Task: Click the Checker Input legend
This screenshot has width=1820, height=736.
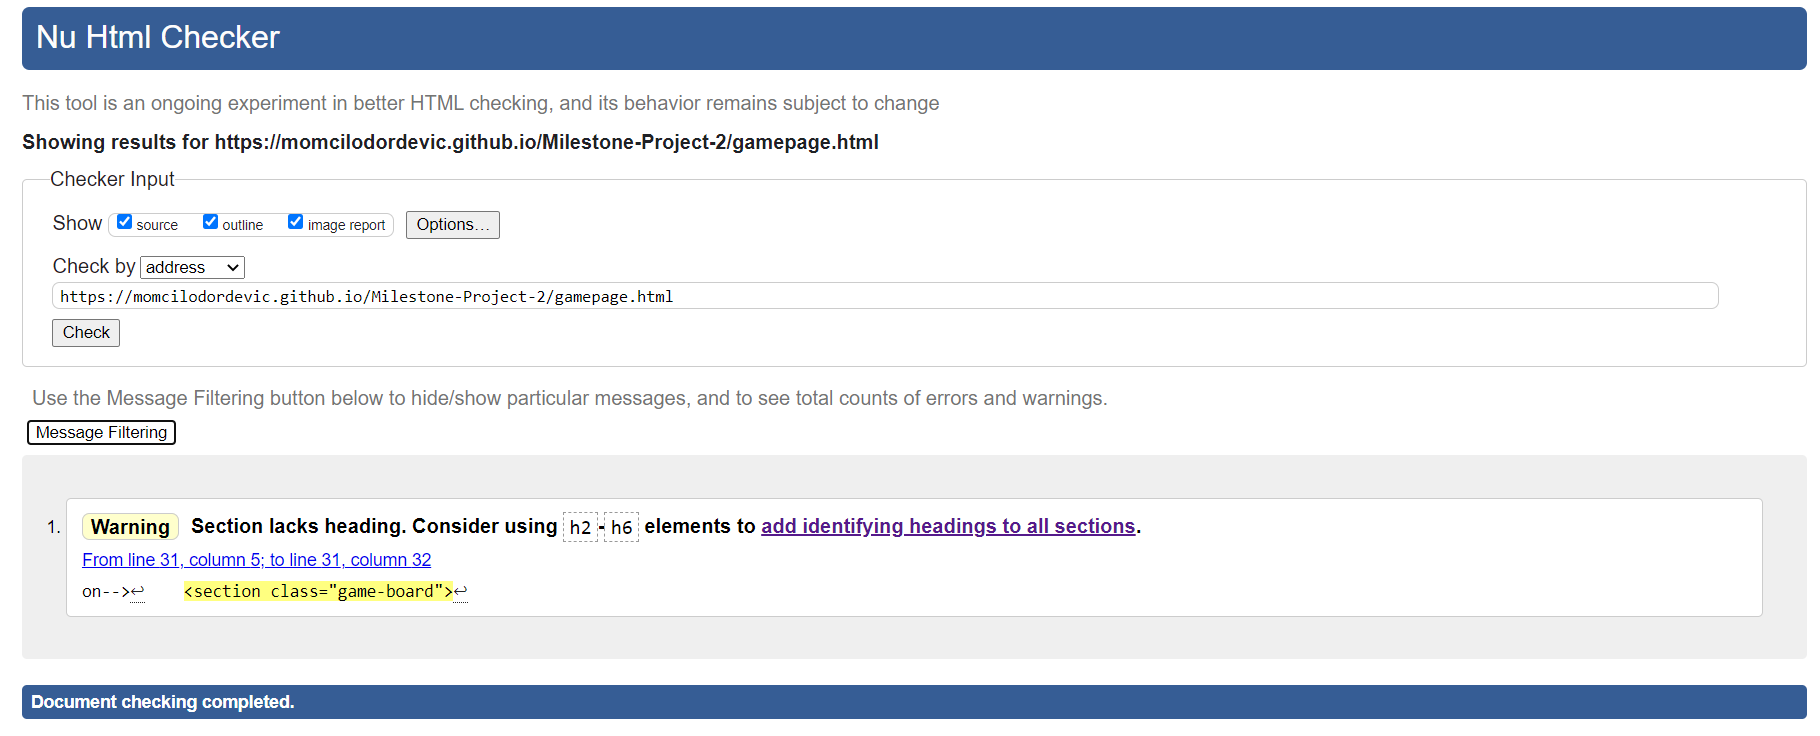Action: (112, 179)
